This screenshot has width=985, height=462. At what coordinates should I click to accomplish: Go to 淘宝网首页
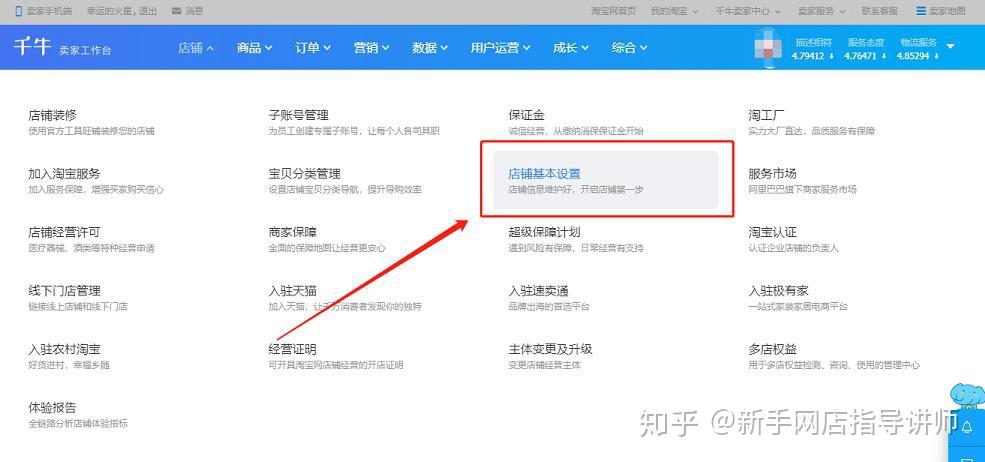614,11
